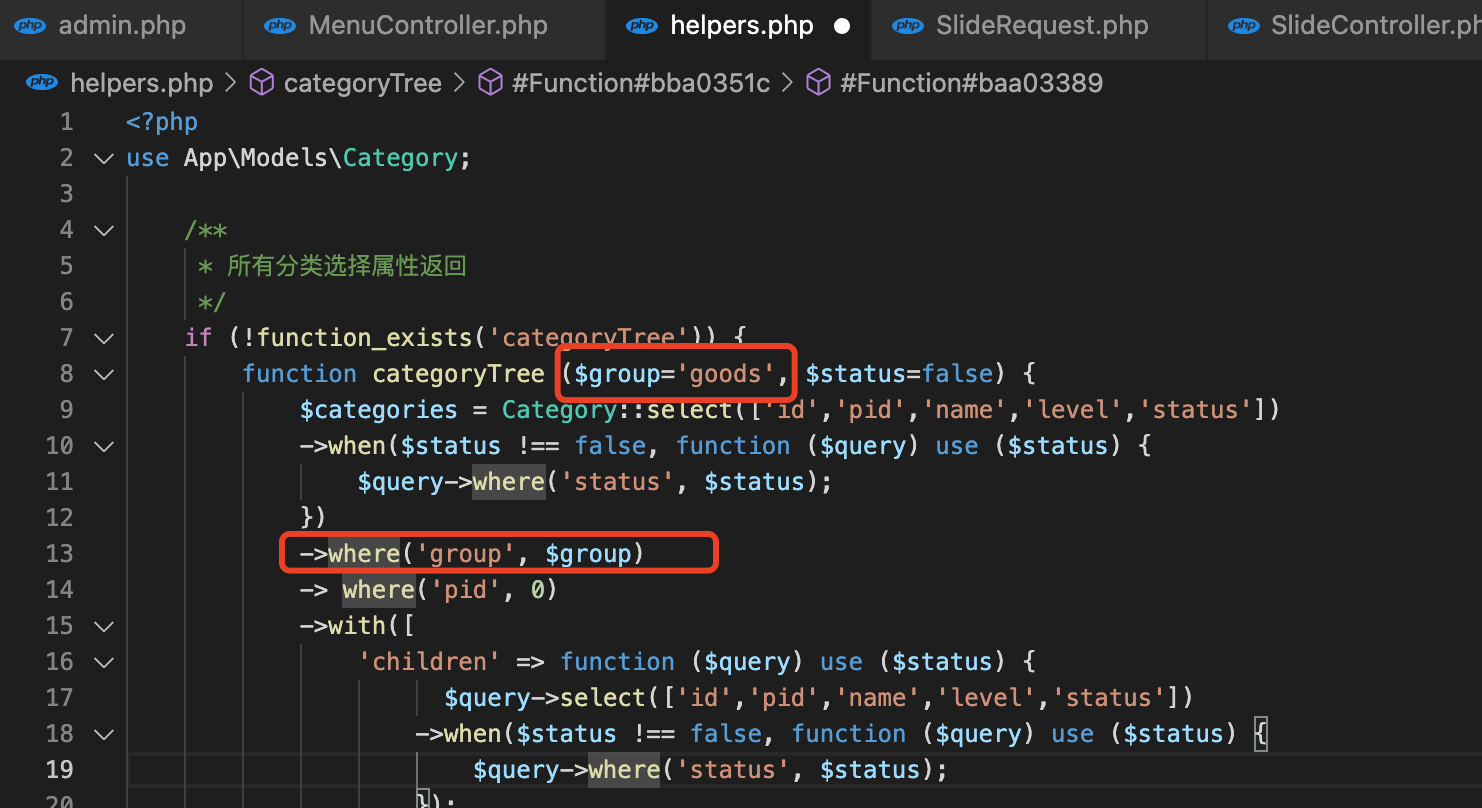Viewport: 1482px width, 808px height.
Task: Click where('pid', 0) on line 14
Action: (449, 590)
